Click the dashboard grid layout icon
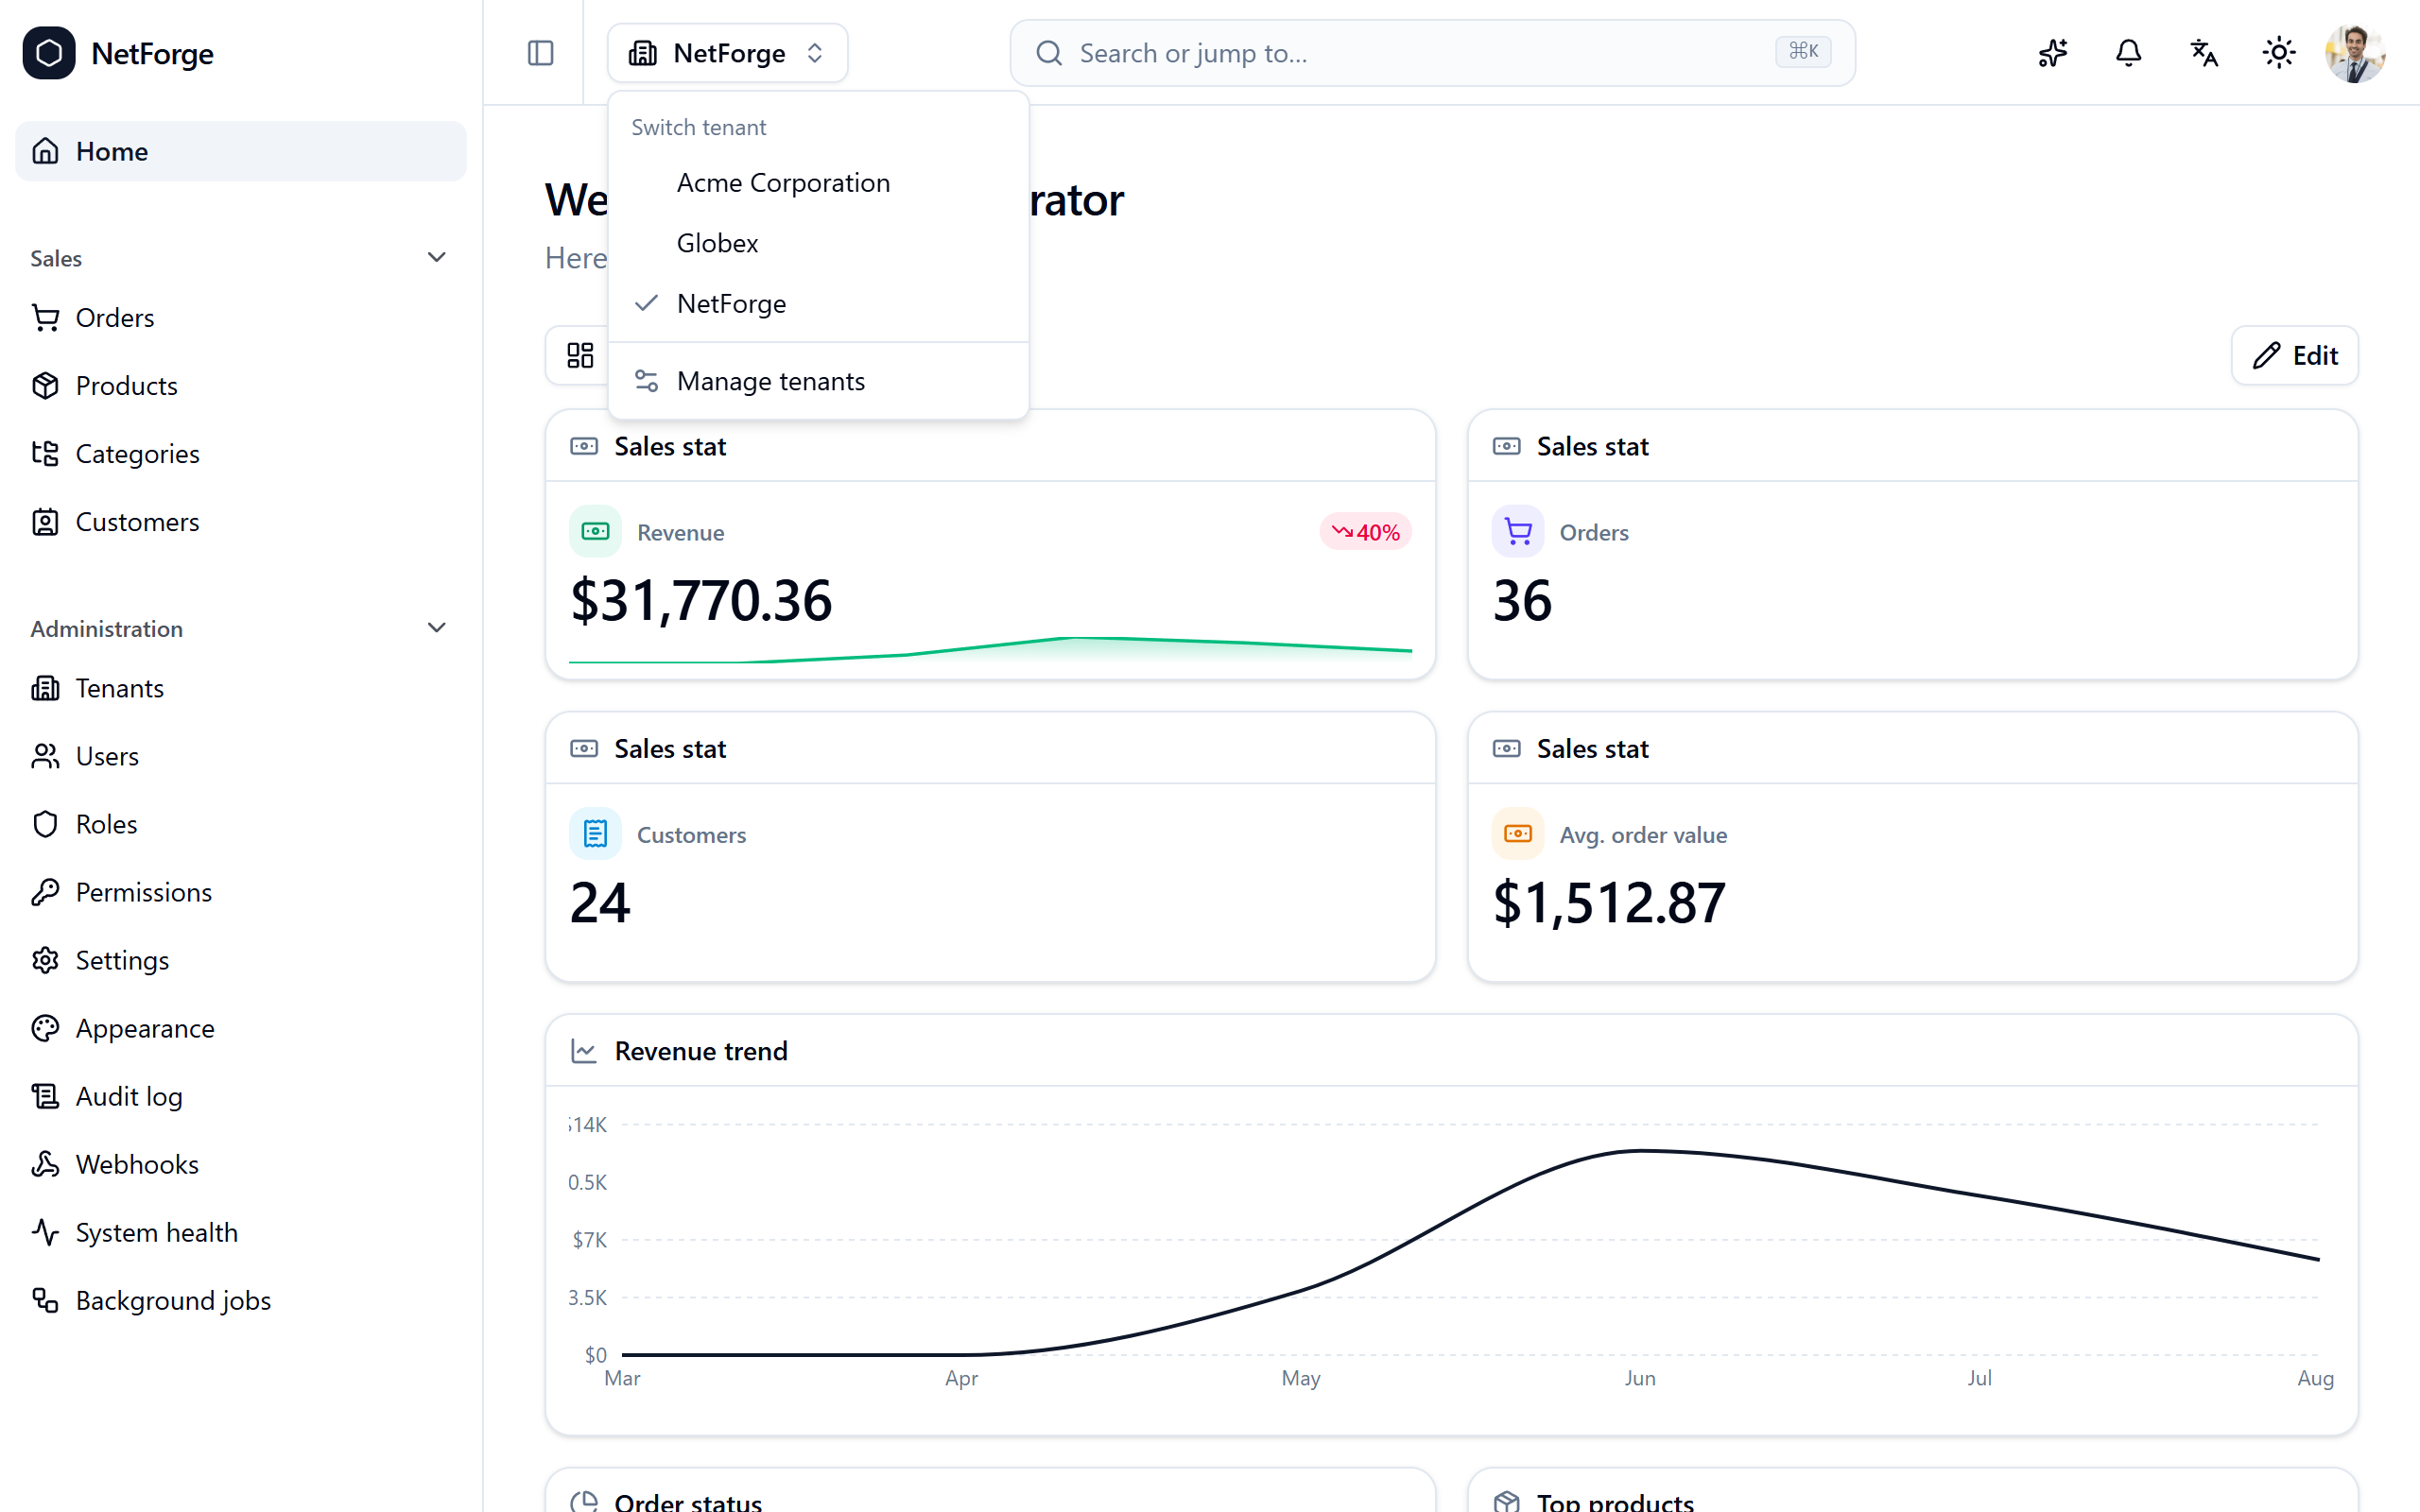 coord(580,355)
